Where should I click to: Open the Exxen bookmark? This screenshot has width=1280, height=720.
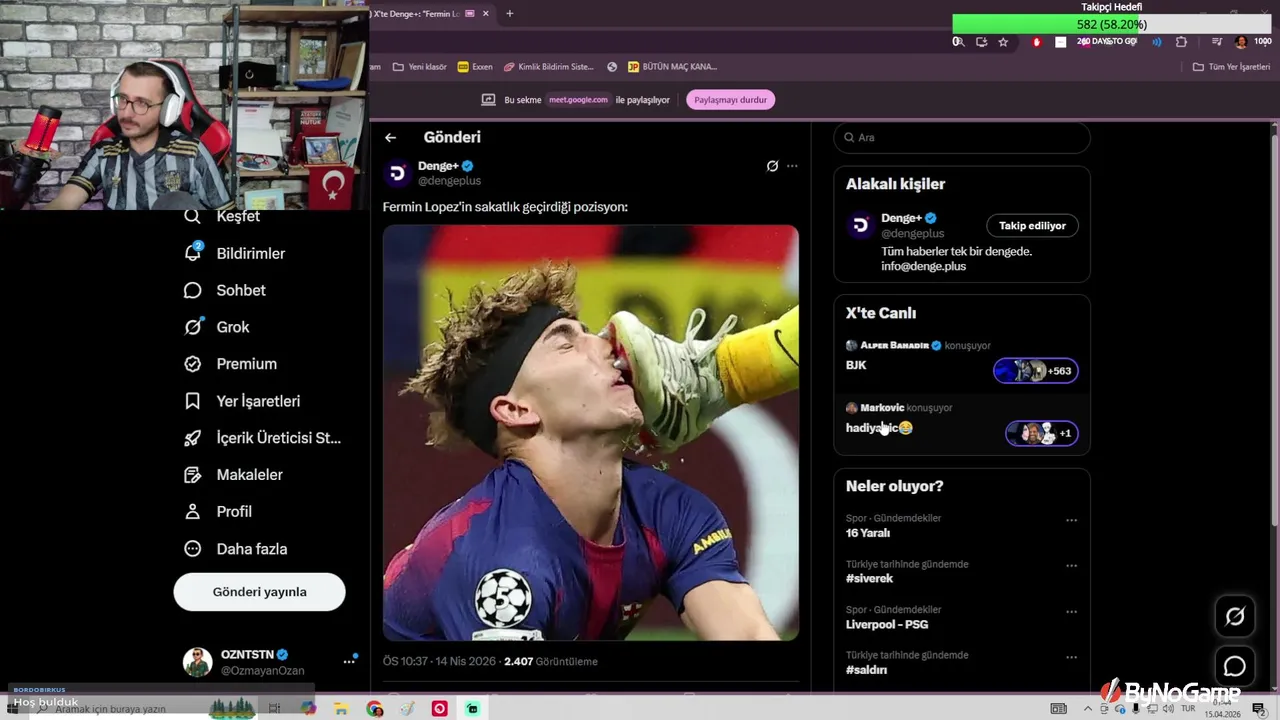(475, 67)
